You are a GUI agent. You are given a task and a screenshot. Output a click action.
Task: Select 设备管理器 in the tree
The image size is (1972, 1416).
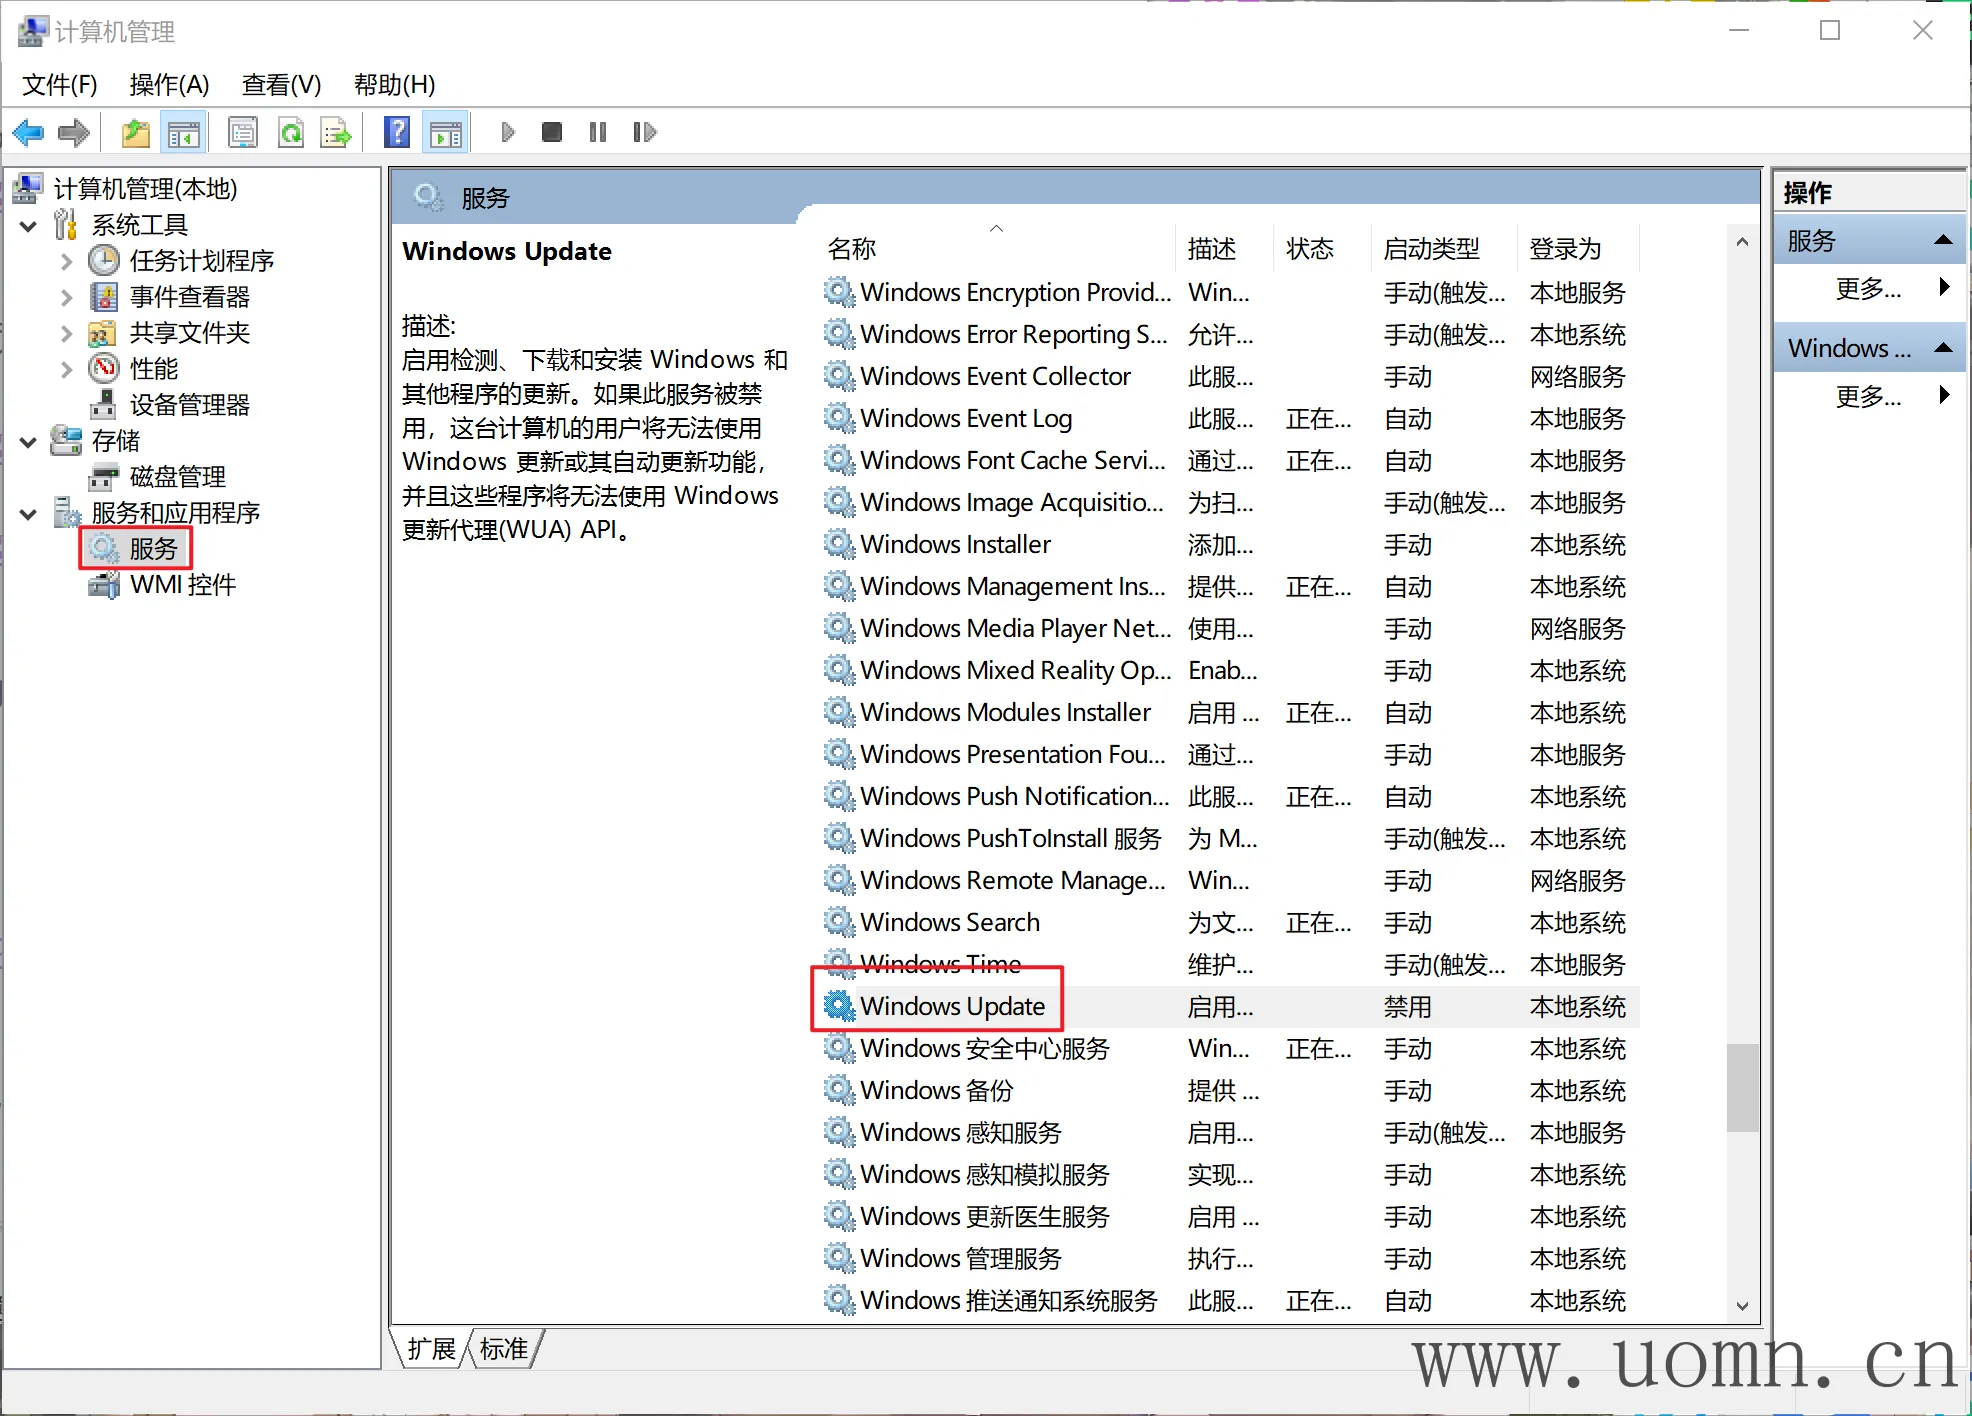pyautogui.click(x=189, y=405)
